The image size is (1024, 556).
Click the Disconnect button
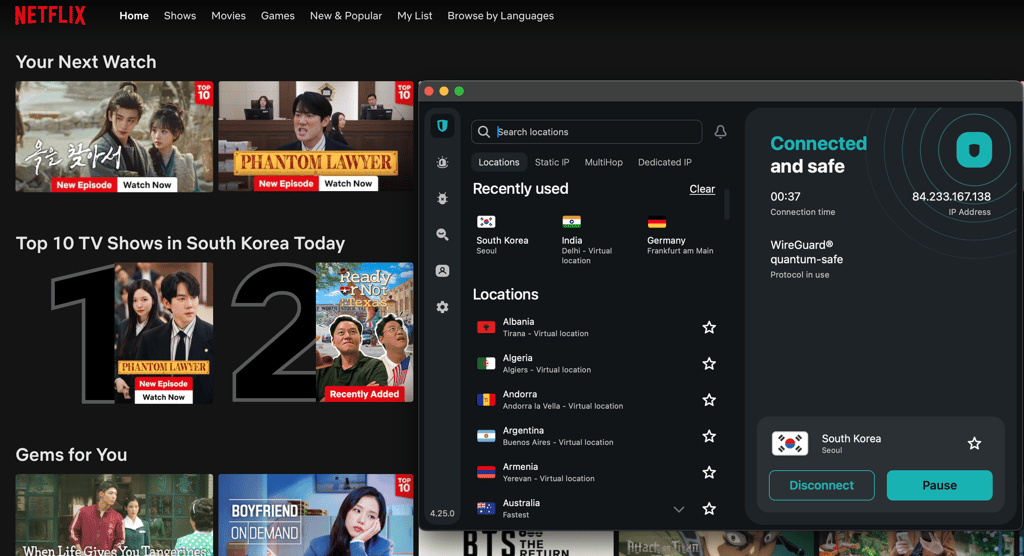click(x=822, y=485)
